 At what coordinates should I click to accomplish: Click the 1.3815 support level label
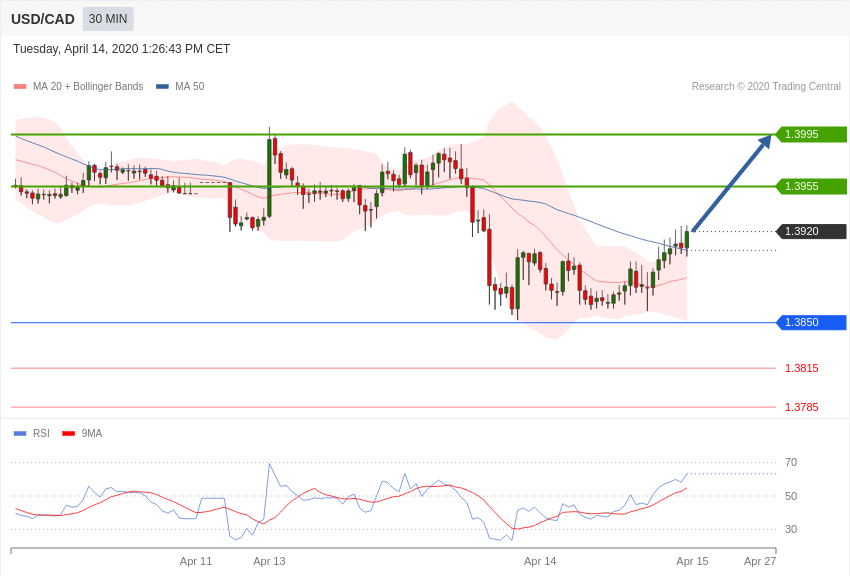(802, 368)
